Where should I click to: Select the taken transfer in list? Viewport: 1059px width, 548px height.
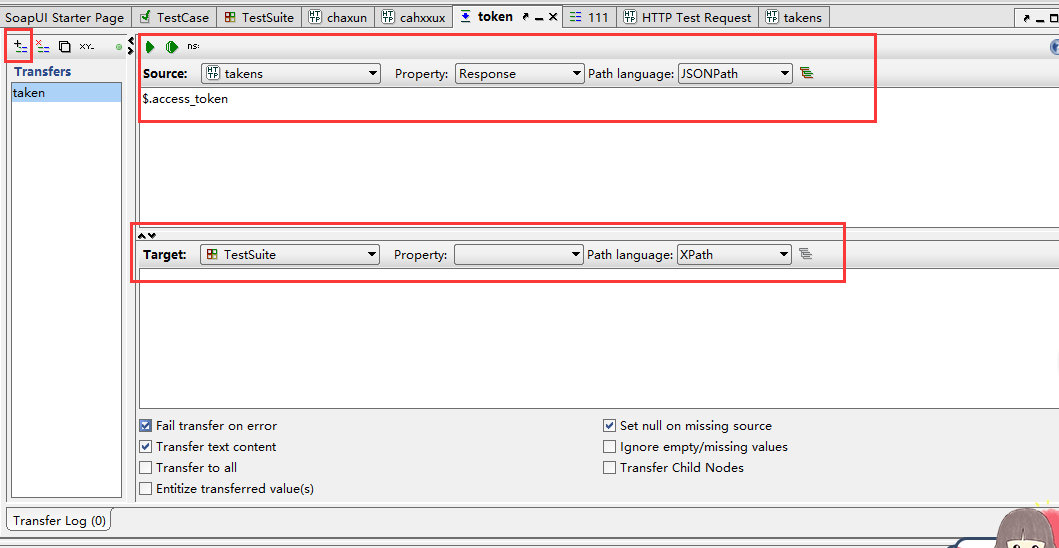[x=66, y=93]
